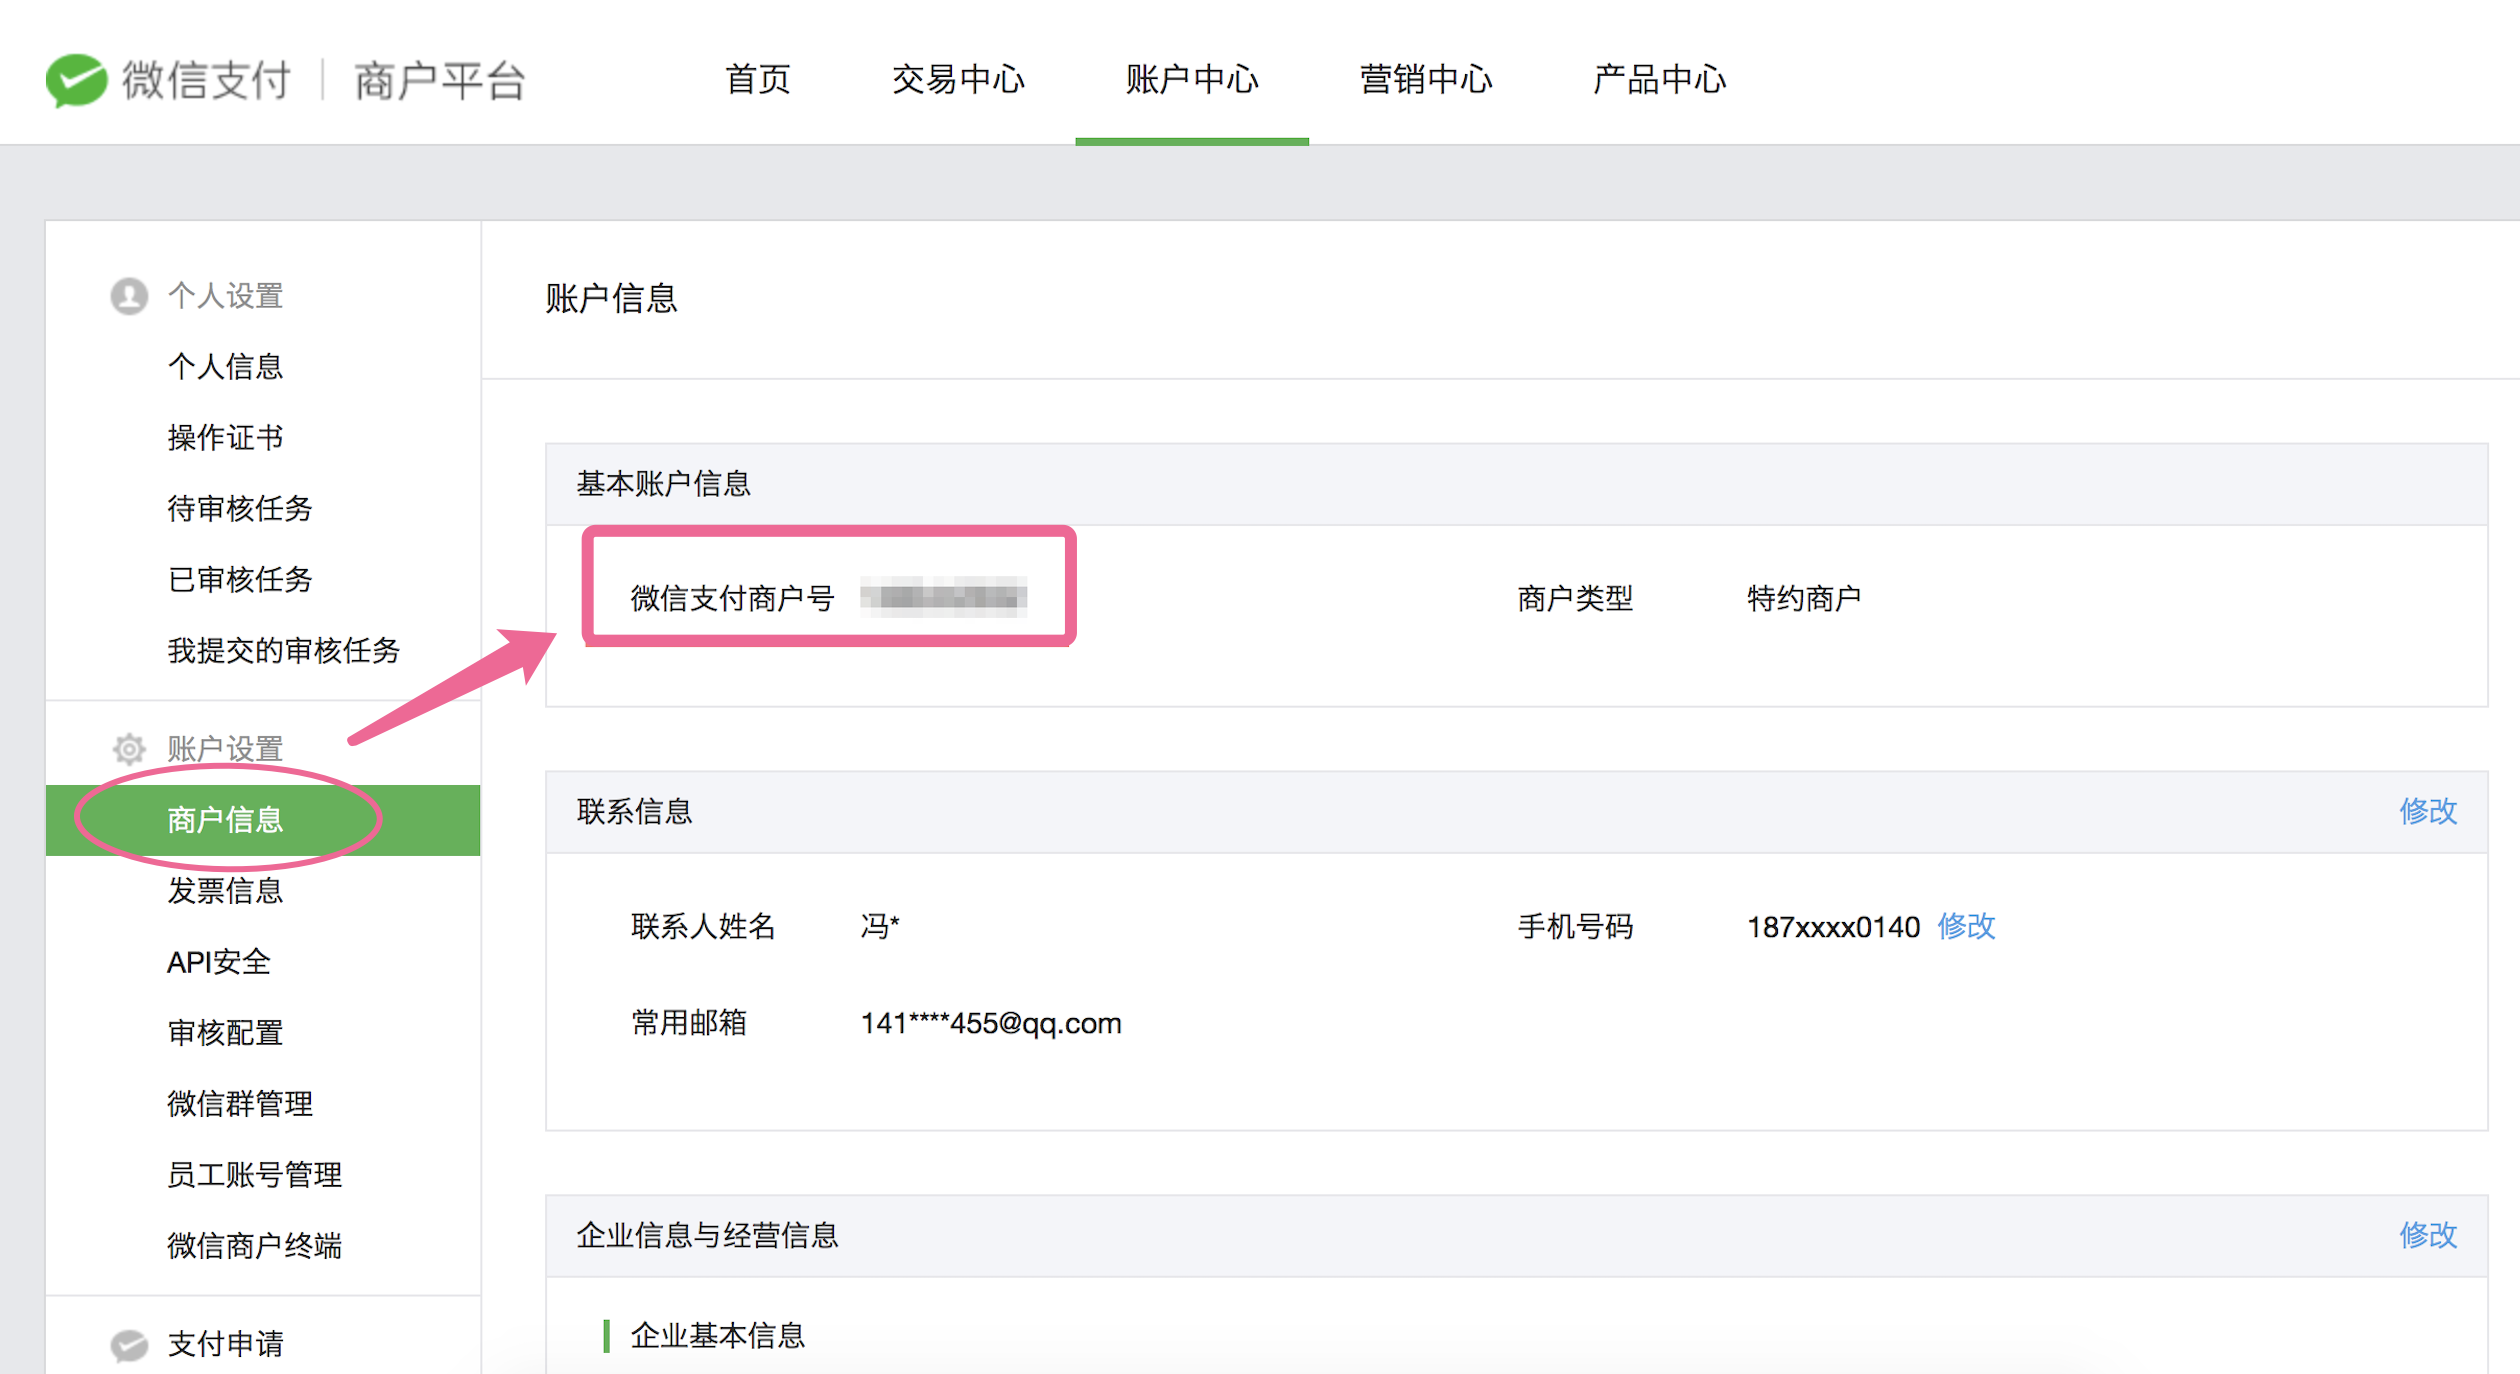Click the WeChat Pay green logo icon
The width and height of the screenshot is (2520, 1374).
click(x=76, y=79)
